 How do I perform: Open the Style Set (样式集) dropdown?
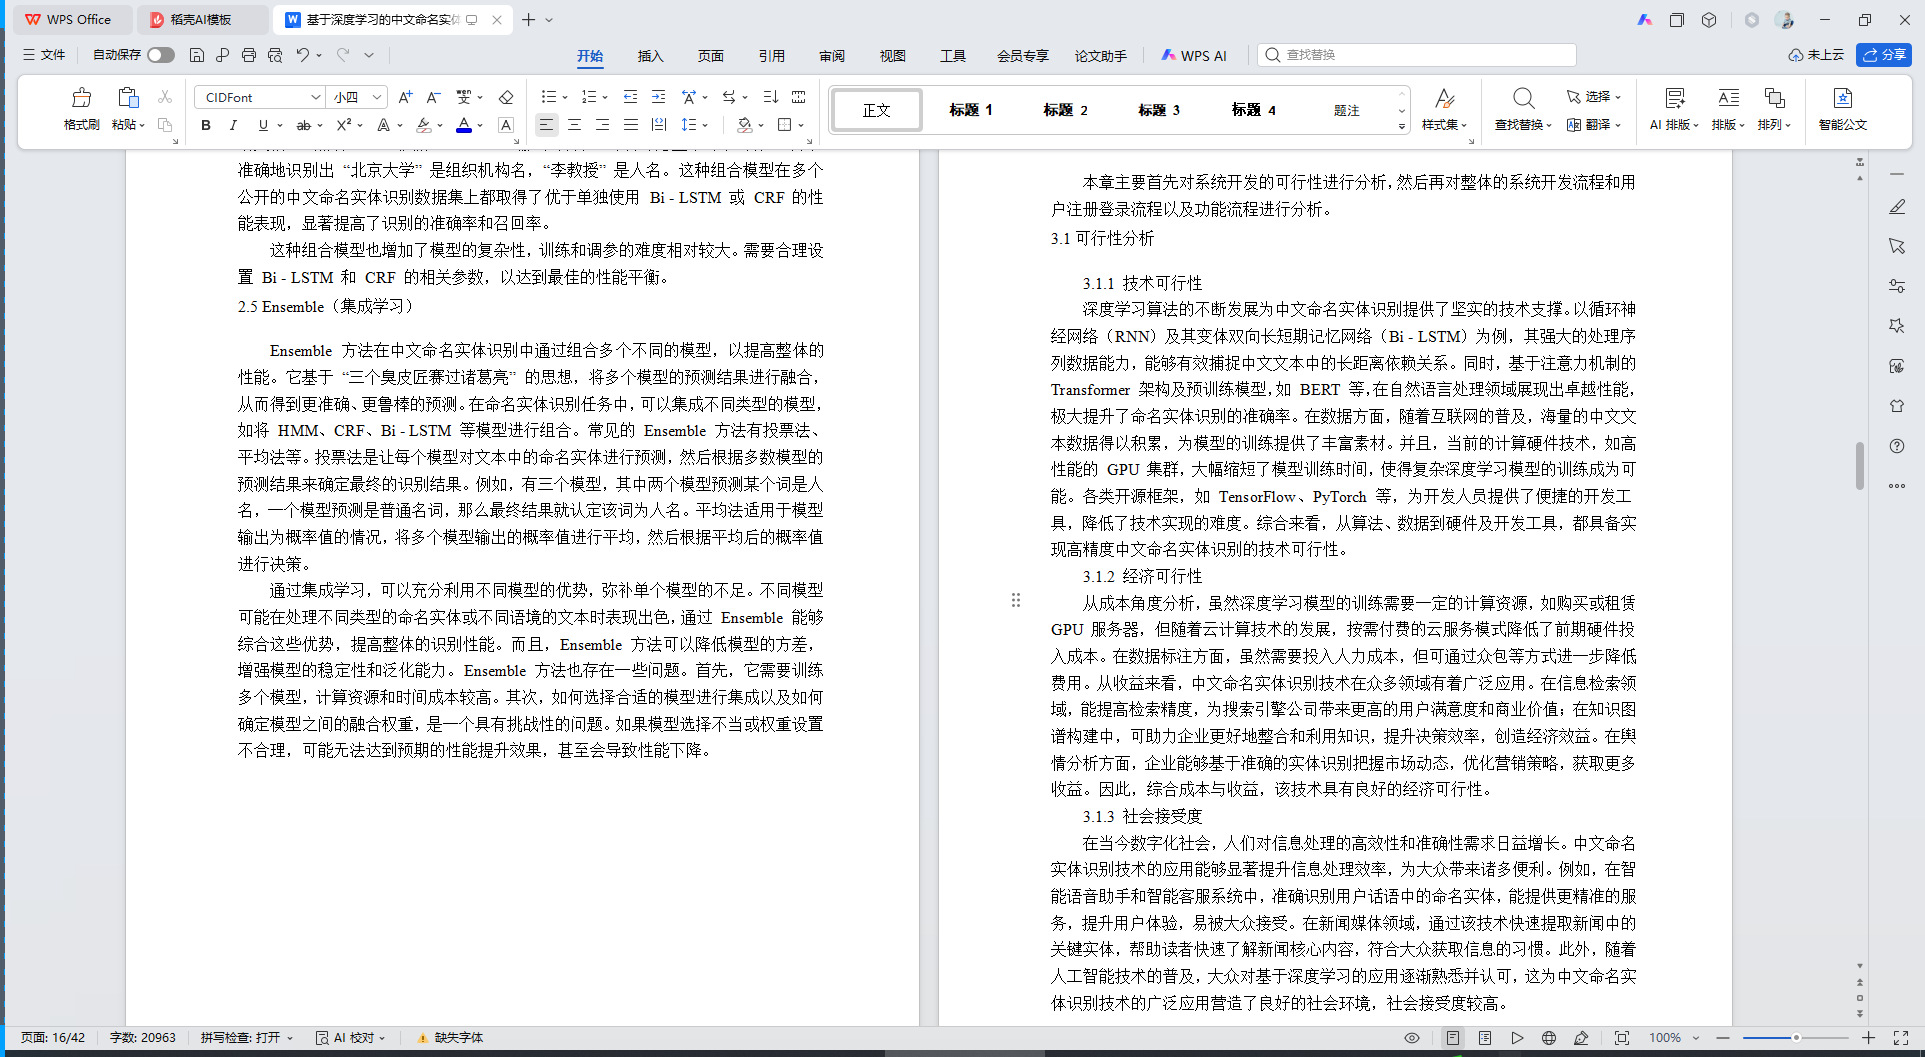[x=1444, y=109]
